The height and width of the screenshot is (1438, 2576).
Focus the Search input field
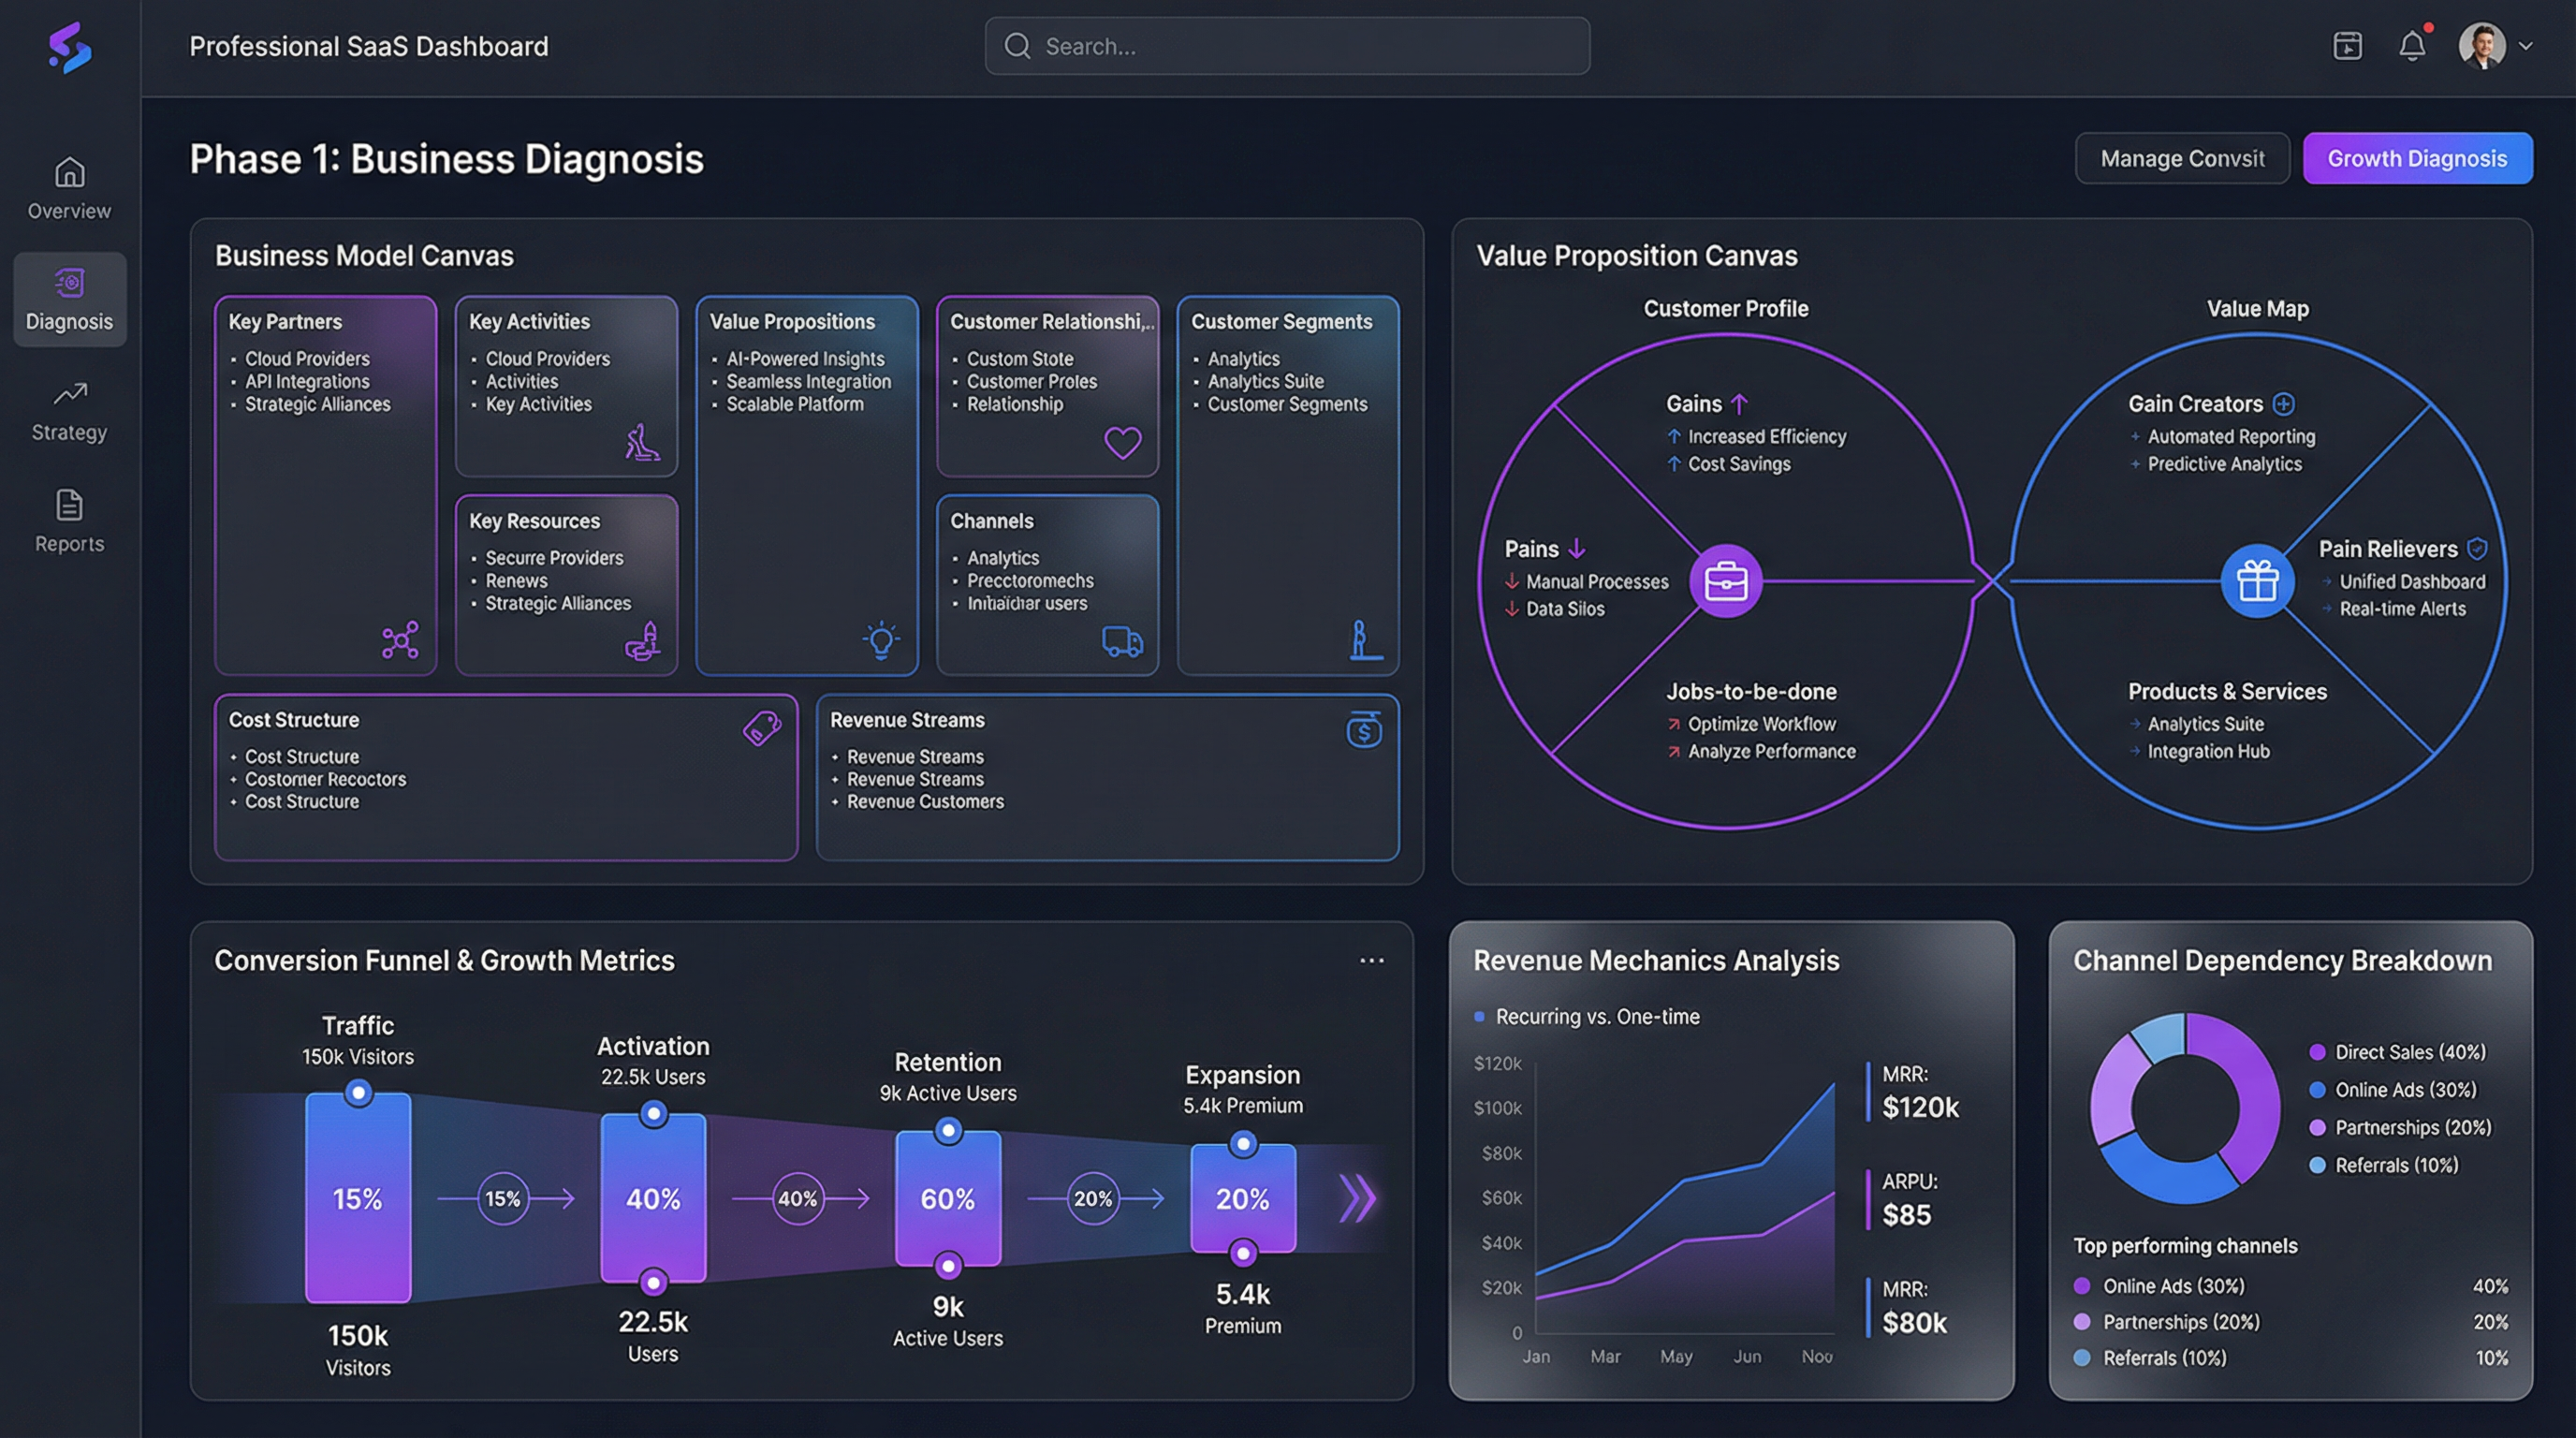1300,46
